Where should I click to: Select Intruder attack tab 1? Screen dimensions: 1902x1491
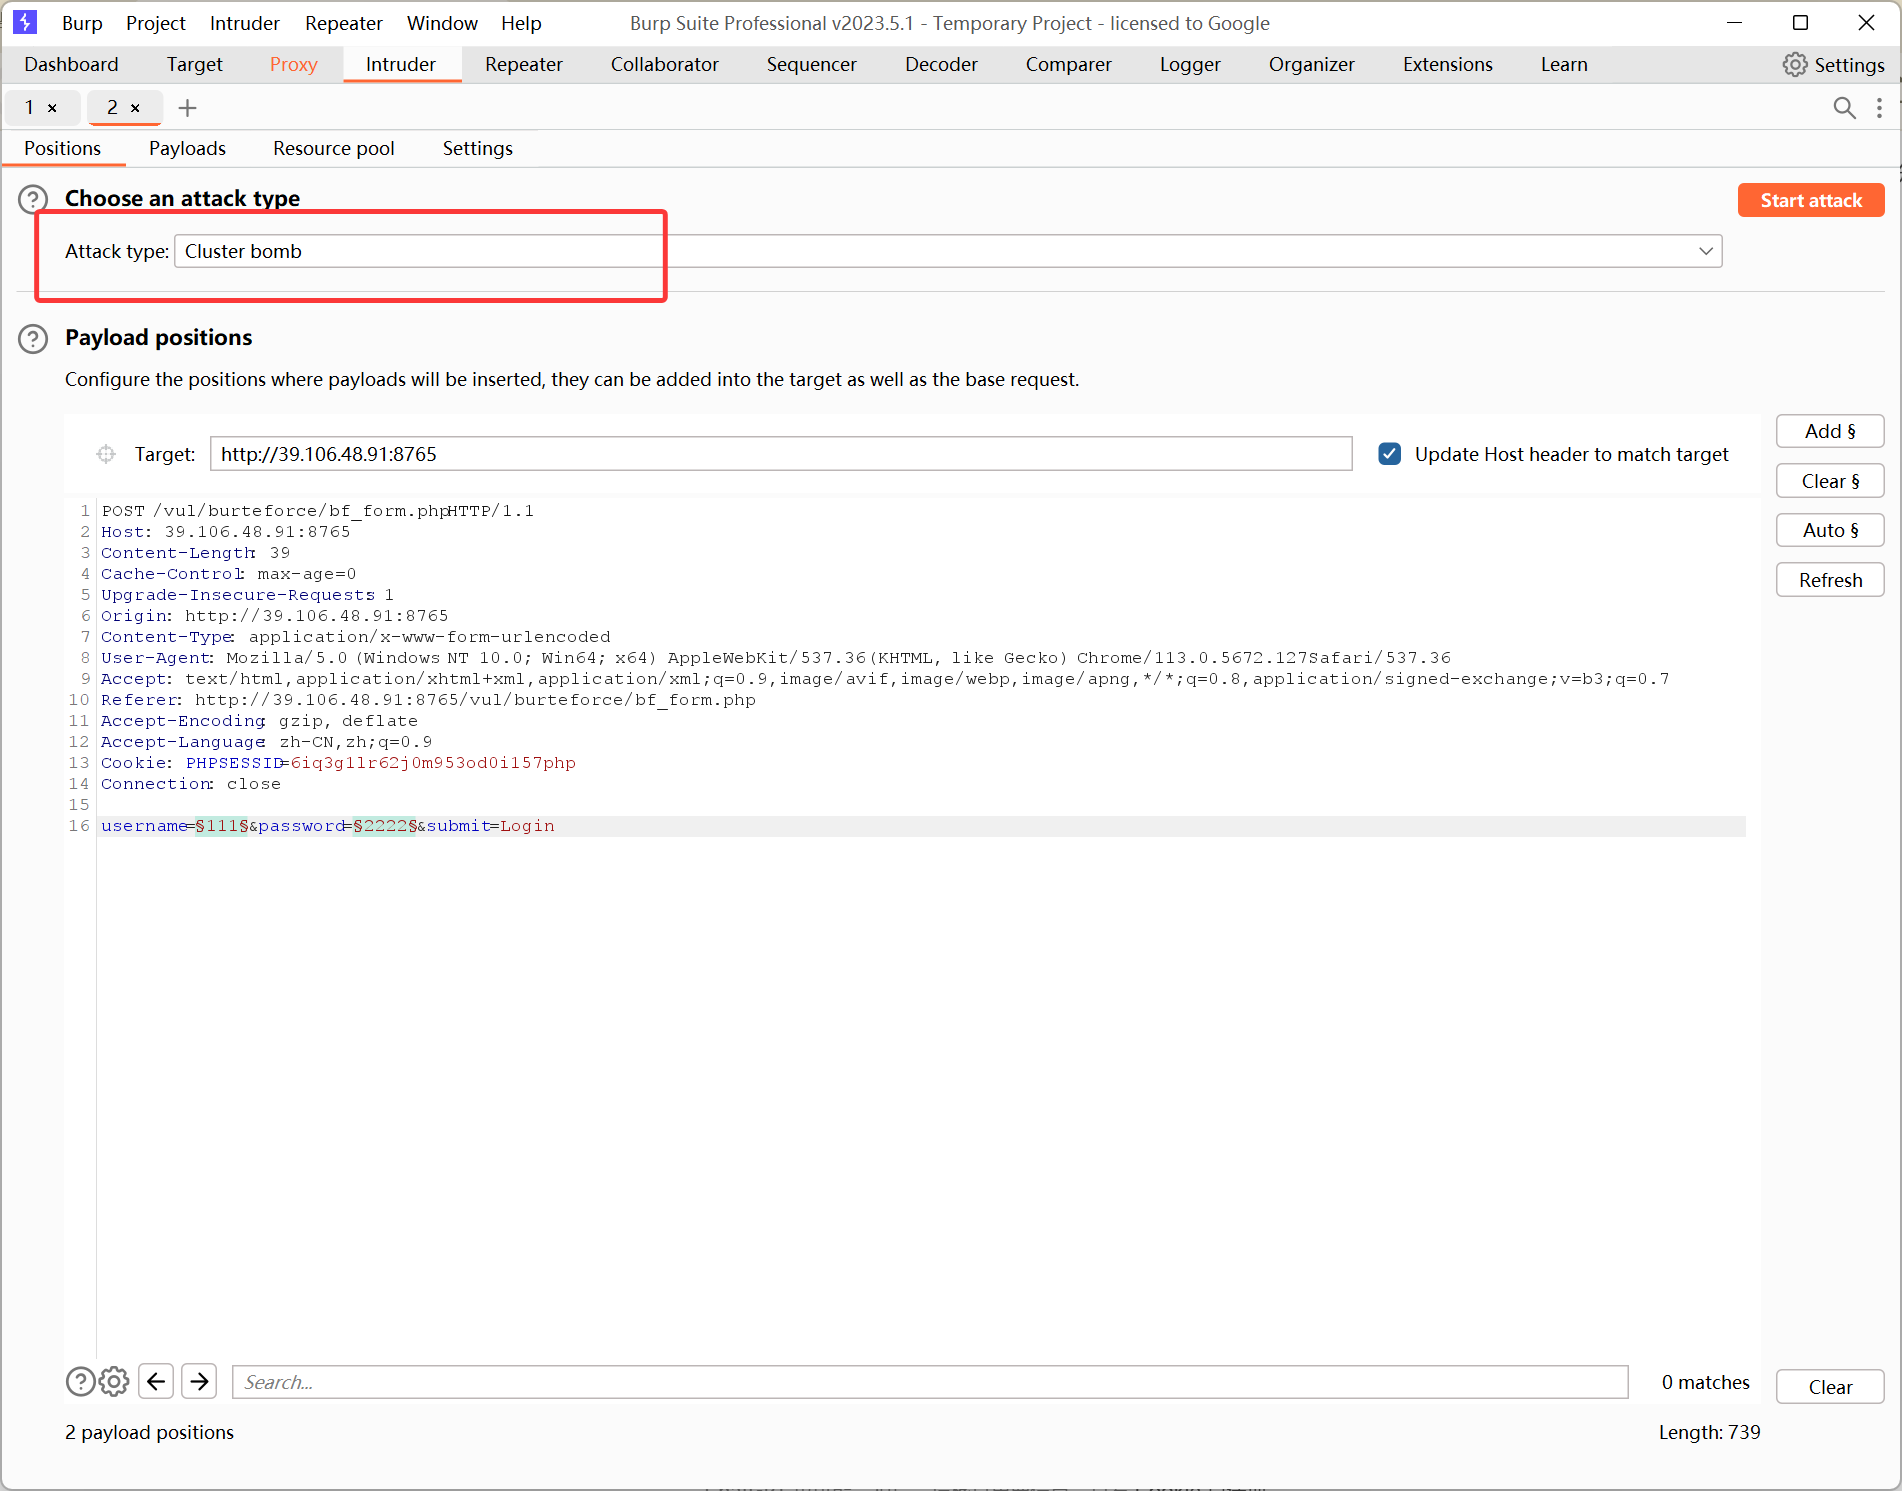coord(29,107)
